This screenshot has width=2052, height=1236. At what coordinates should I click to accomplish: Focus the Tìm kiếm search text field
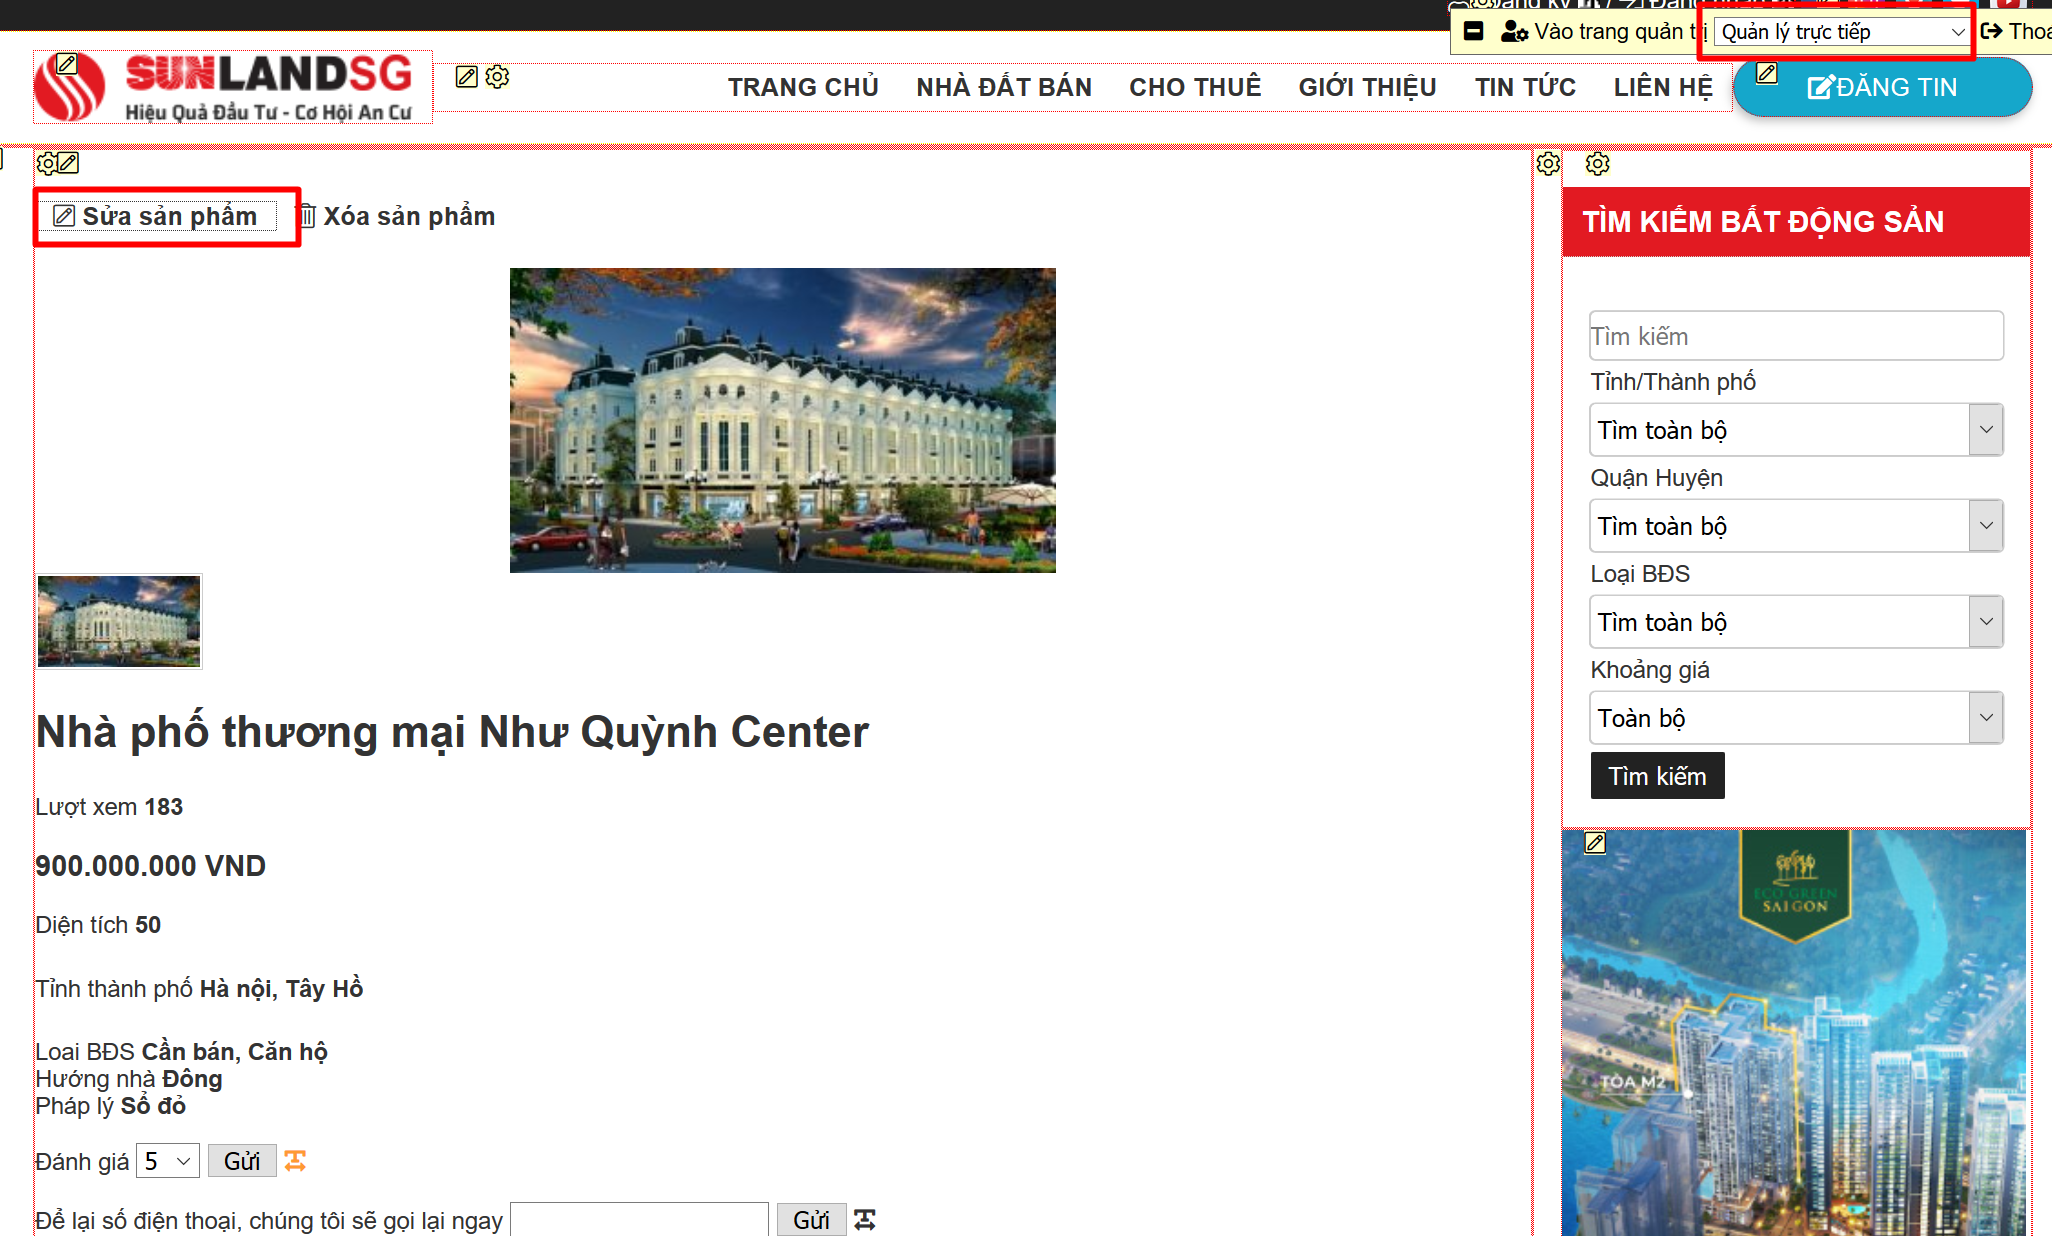point(1796,336)
